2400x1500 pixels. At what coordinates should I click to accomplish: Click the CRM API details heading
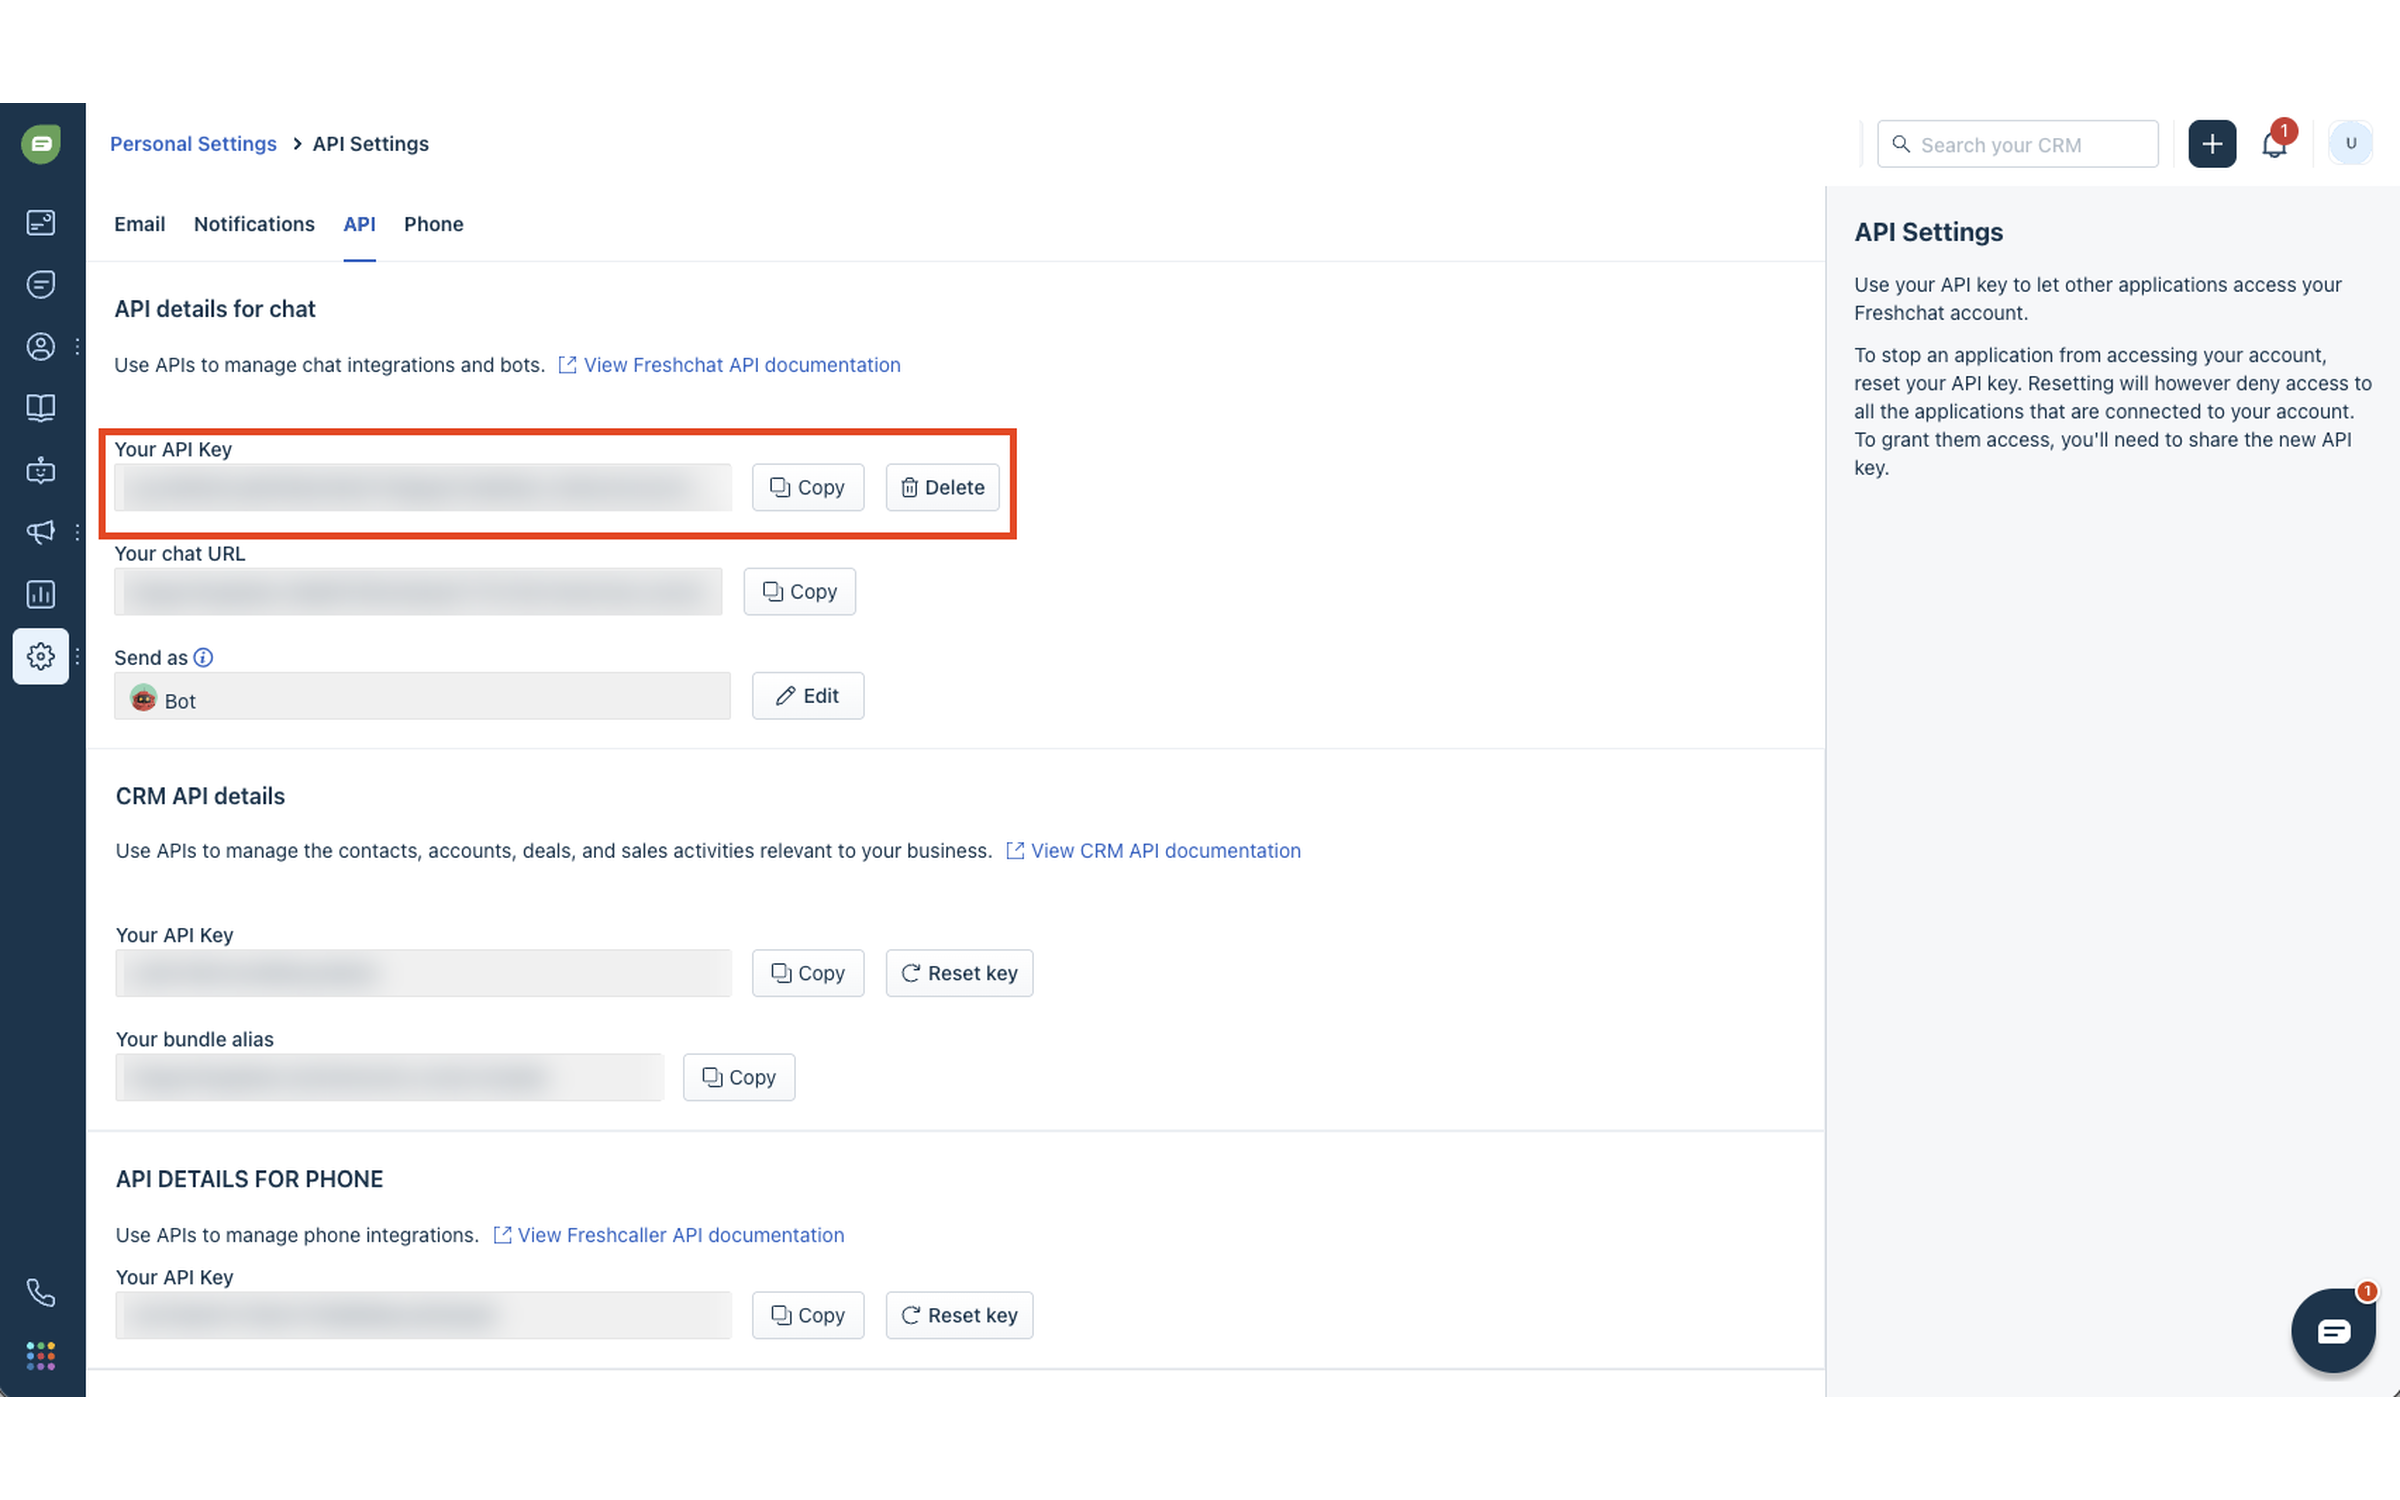[200, 796]
